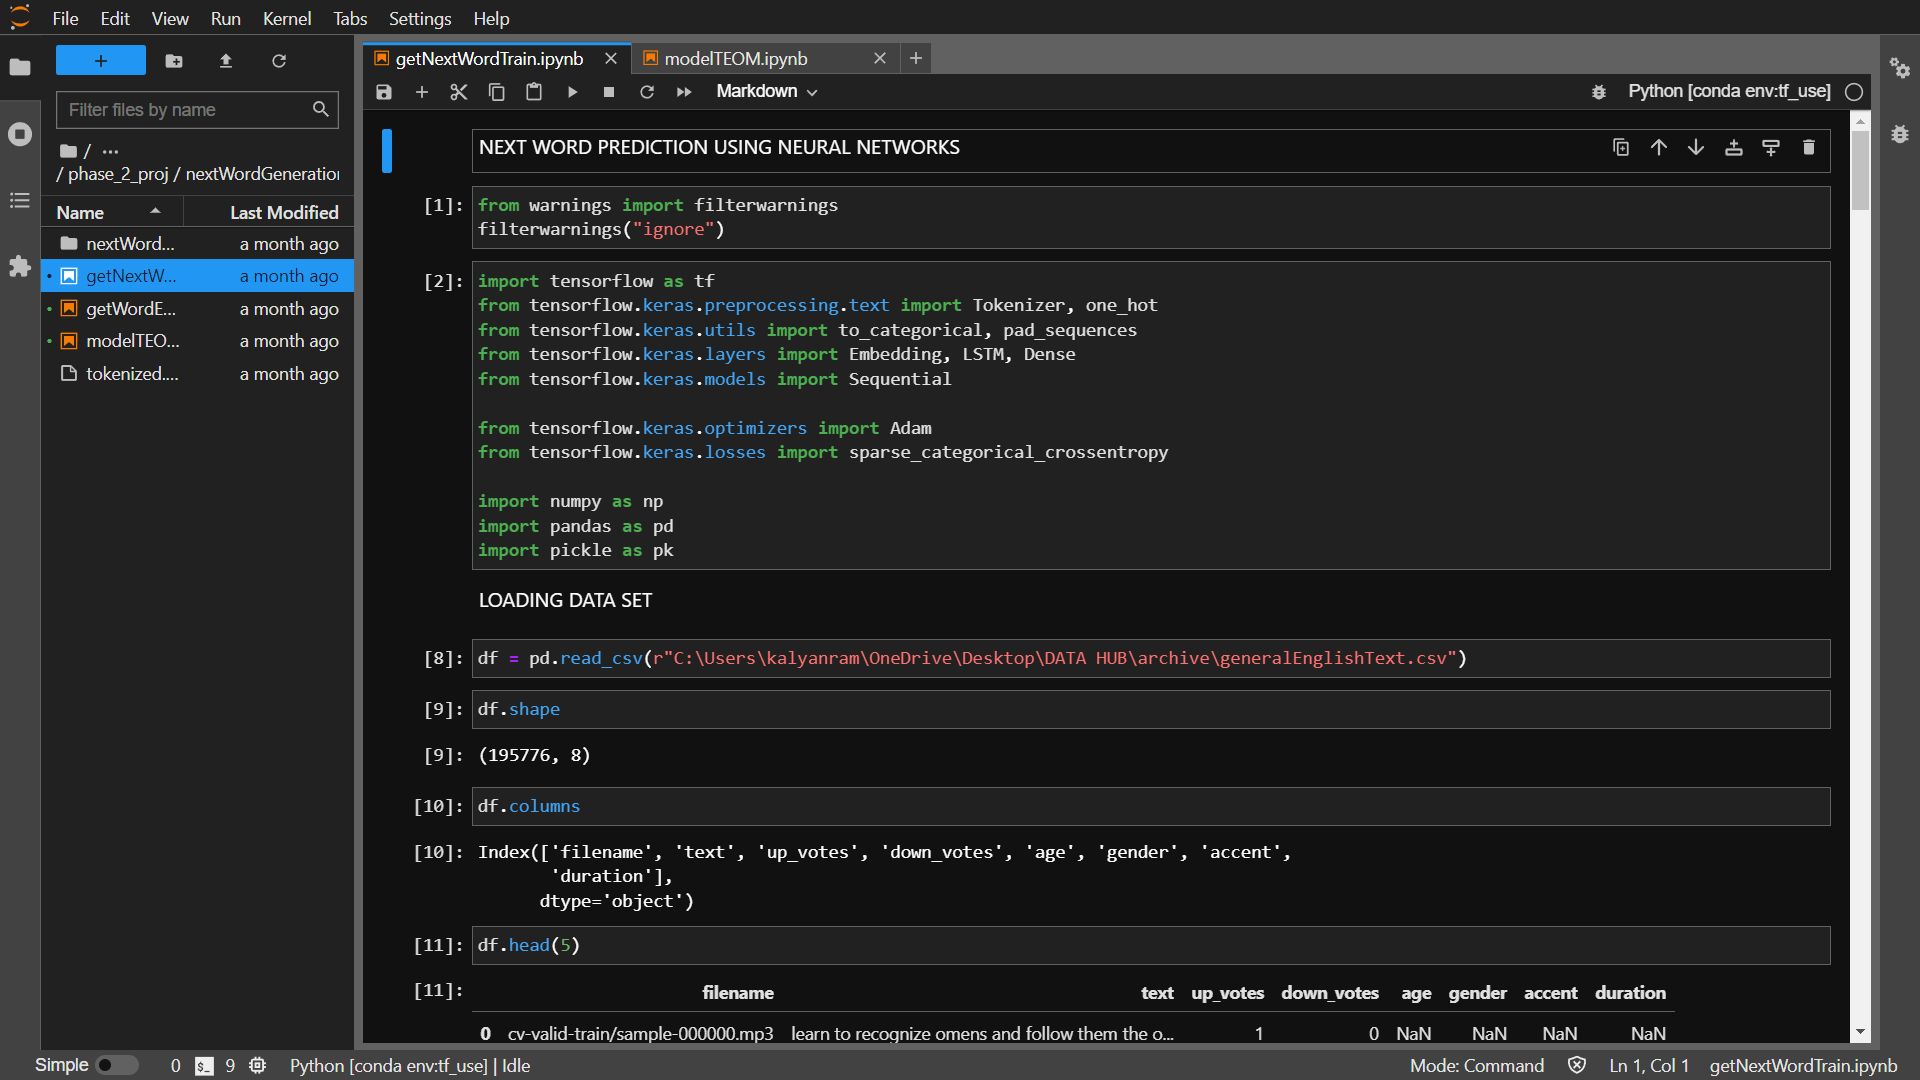Screen dimensions: 1920x1080
Task: Click the Filter files by name field
Action: (x=197, y=110)
